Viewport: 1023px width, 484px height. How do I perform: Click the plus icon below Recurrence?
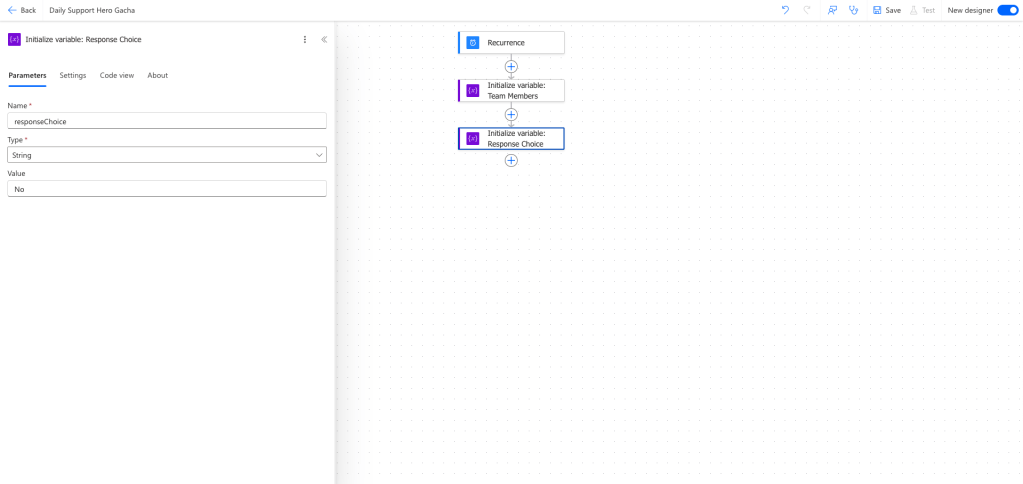tap(511, 66)
